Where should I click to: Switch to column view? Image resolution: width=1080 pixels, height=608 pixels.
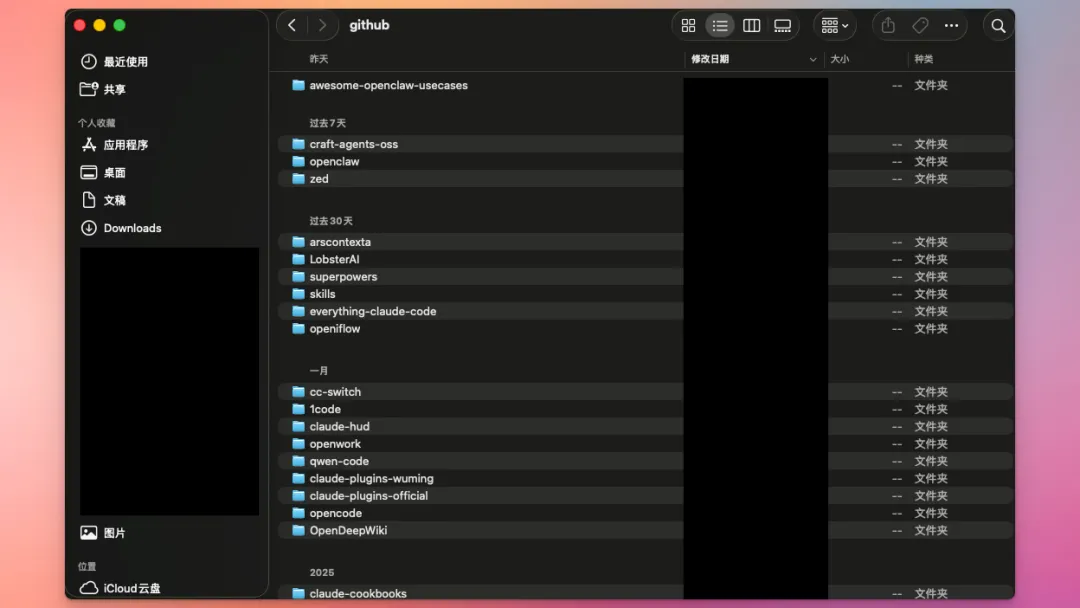[x=751, y=25]
